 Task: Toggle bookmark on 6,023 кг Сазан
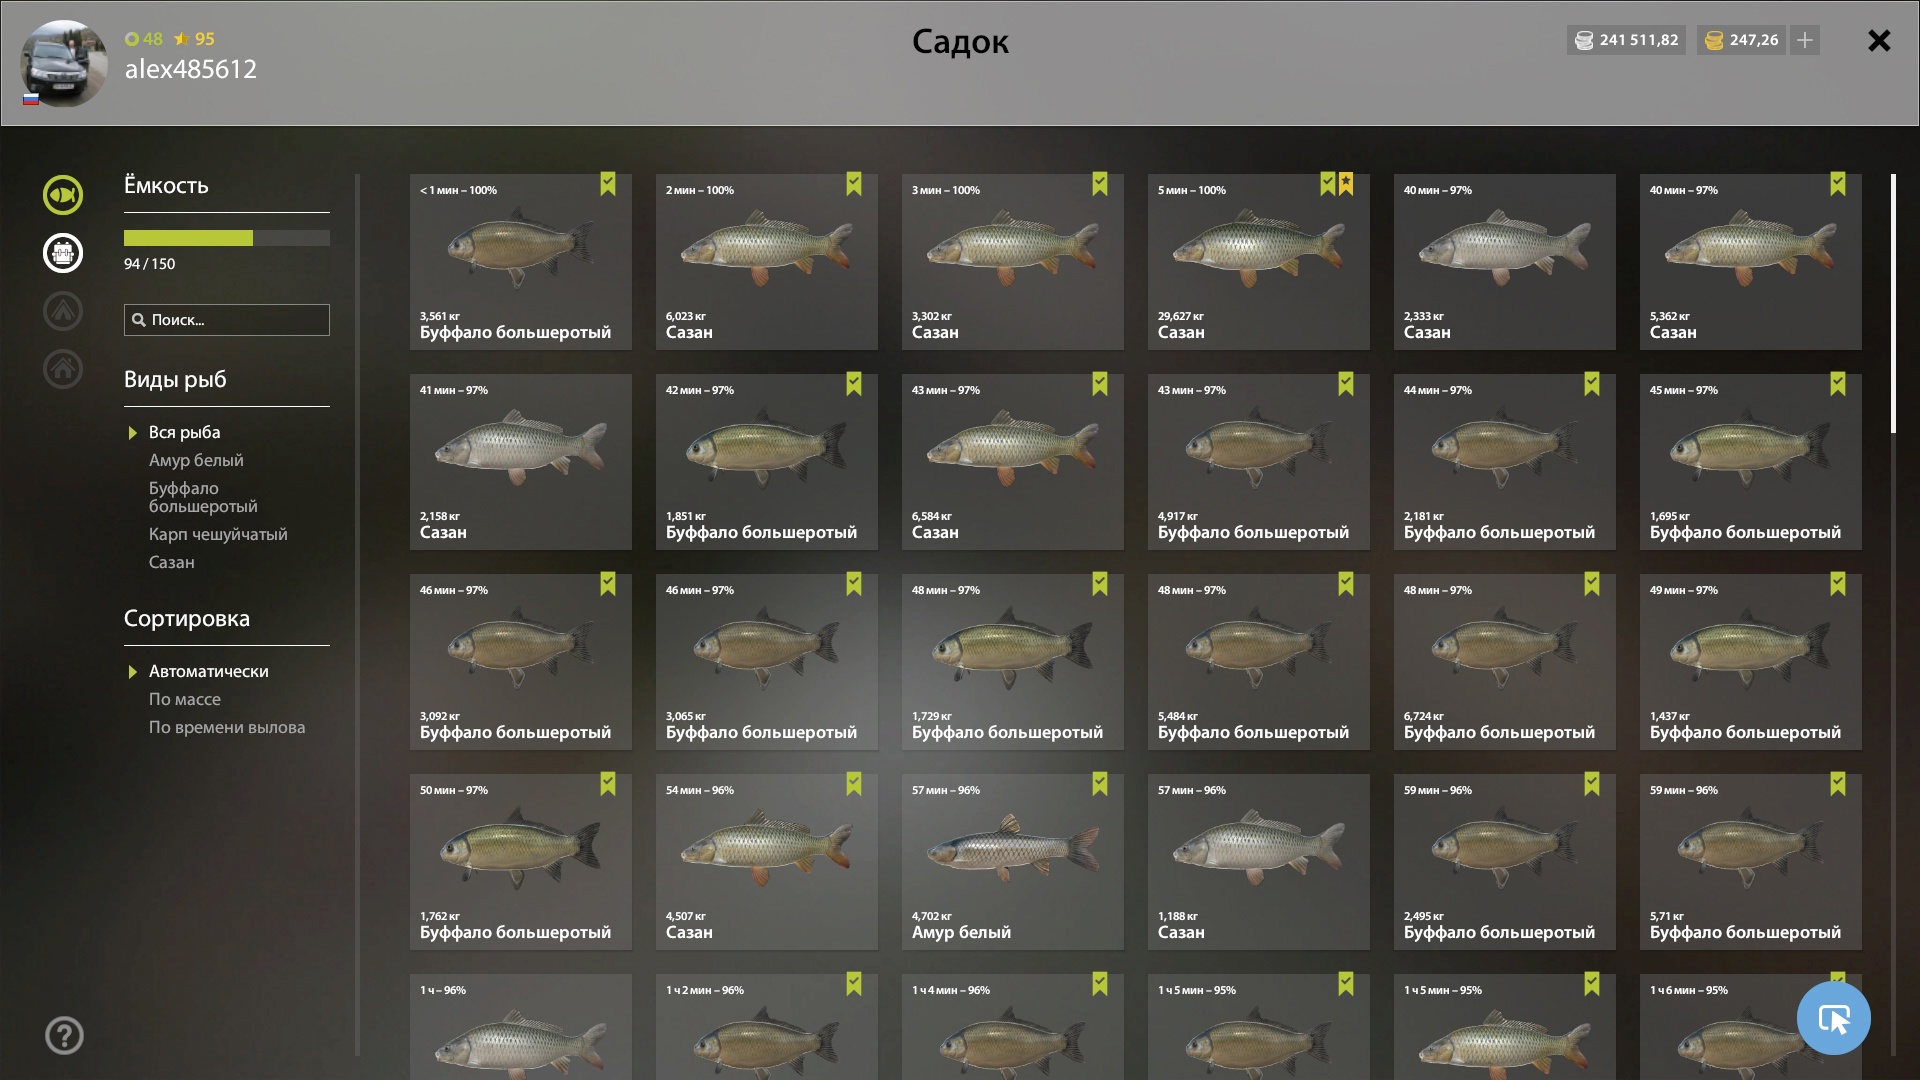(x=854, y=184)
